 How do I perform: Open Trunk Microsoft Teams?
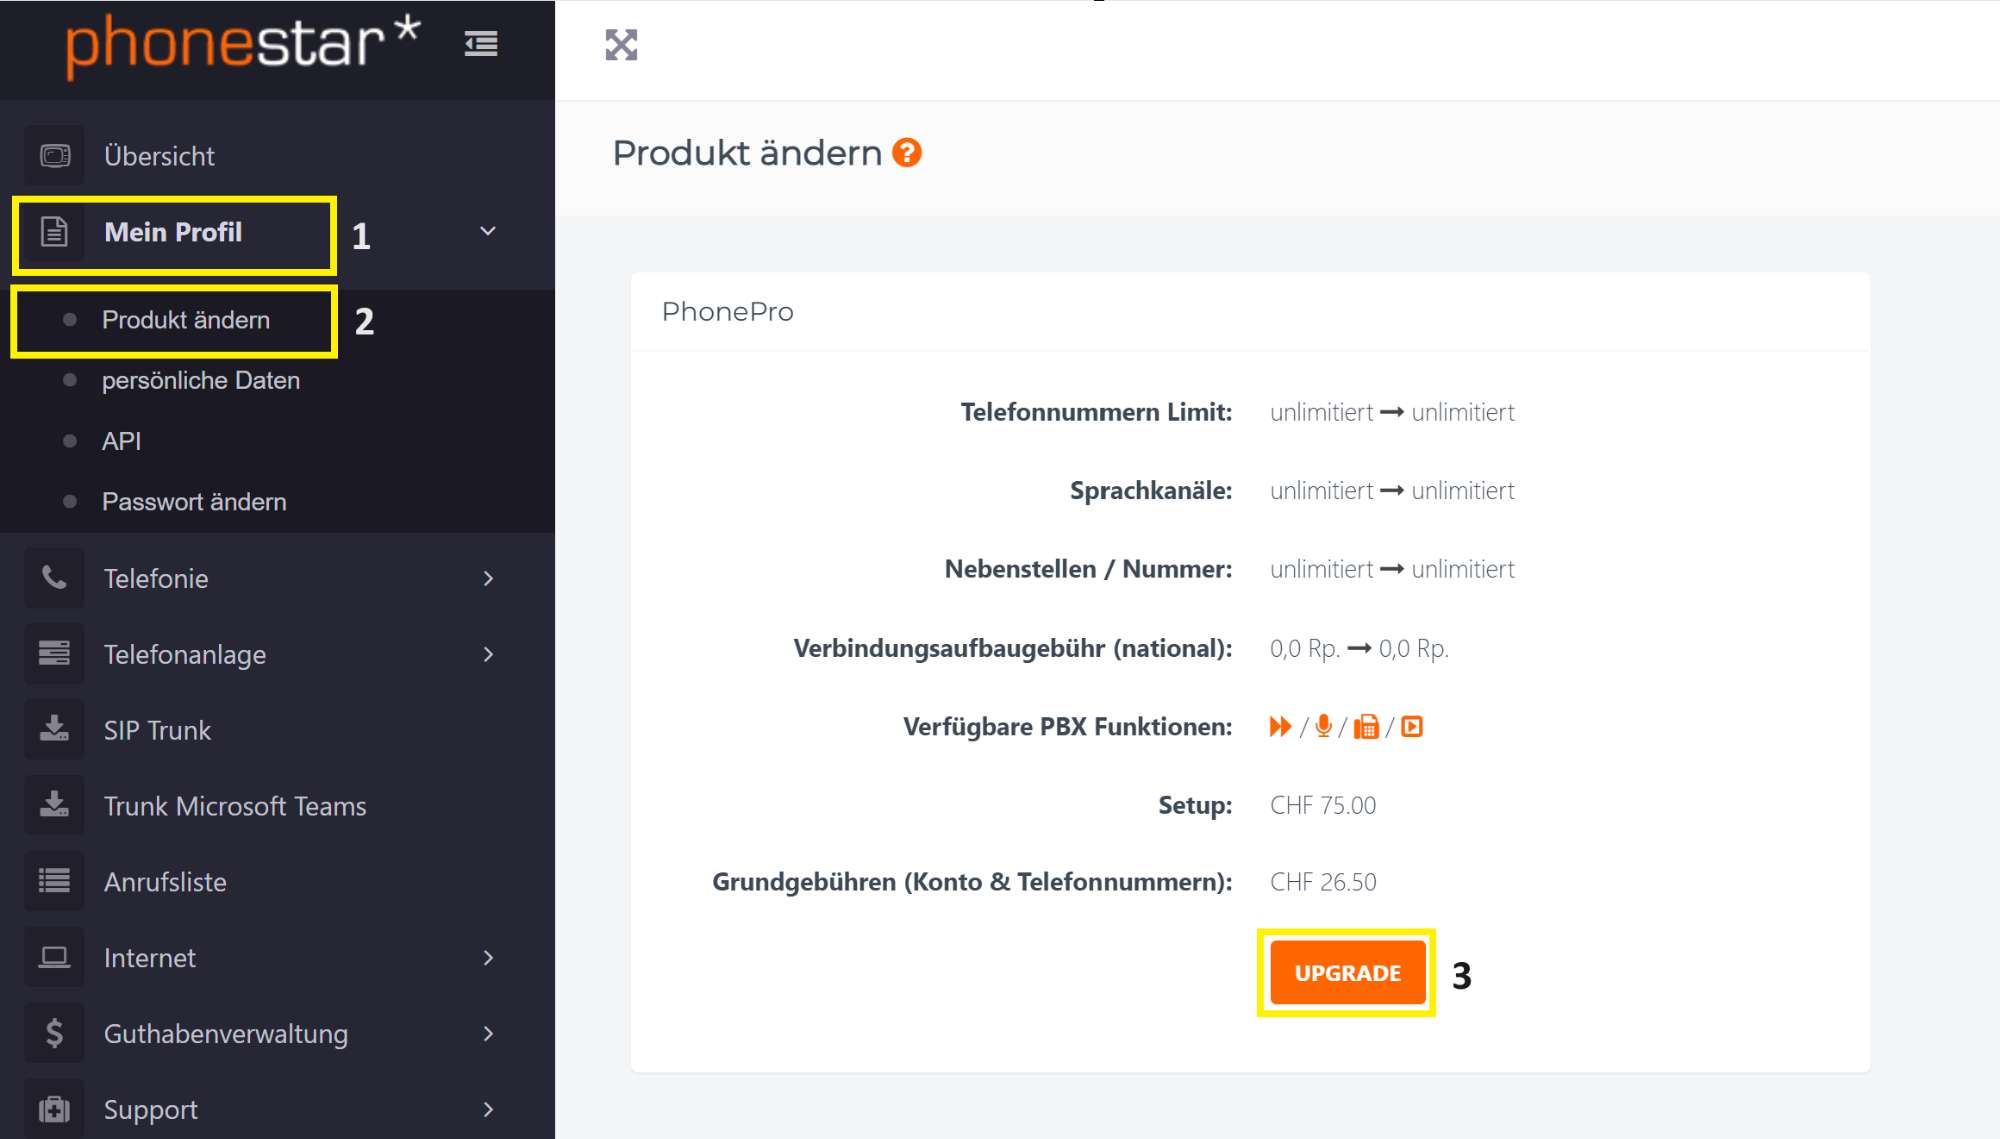pyautogui.click(x=235, y=806)
